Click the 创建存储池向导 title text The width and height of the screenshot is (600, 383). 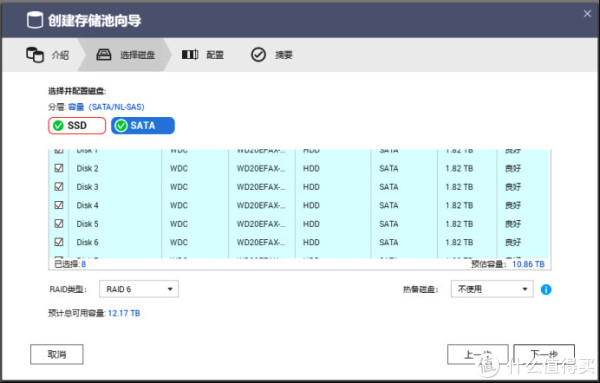(x=95, y=20)
